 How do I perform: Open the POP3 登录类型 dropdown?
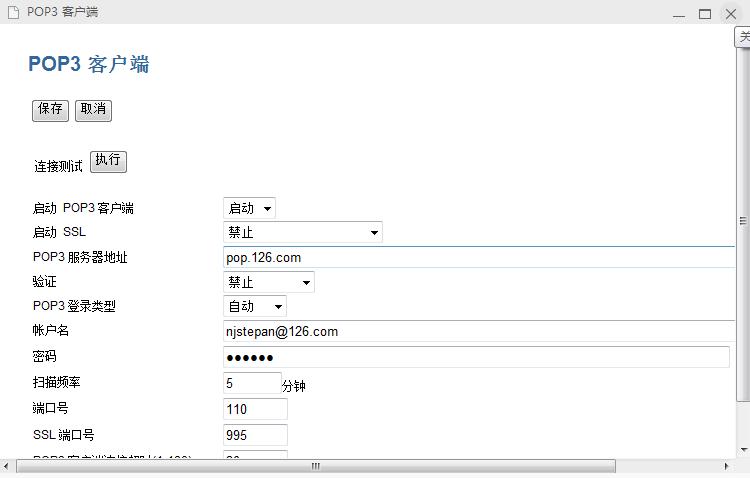point(255,306)
